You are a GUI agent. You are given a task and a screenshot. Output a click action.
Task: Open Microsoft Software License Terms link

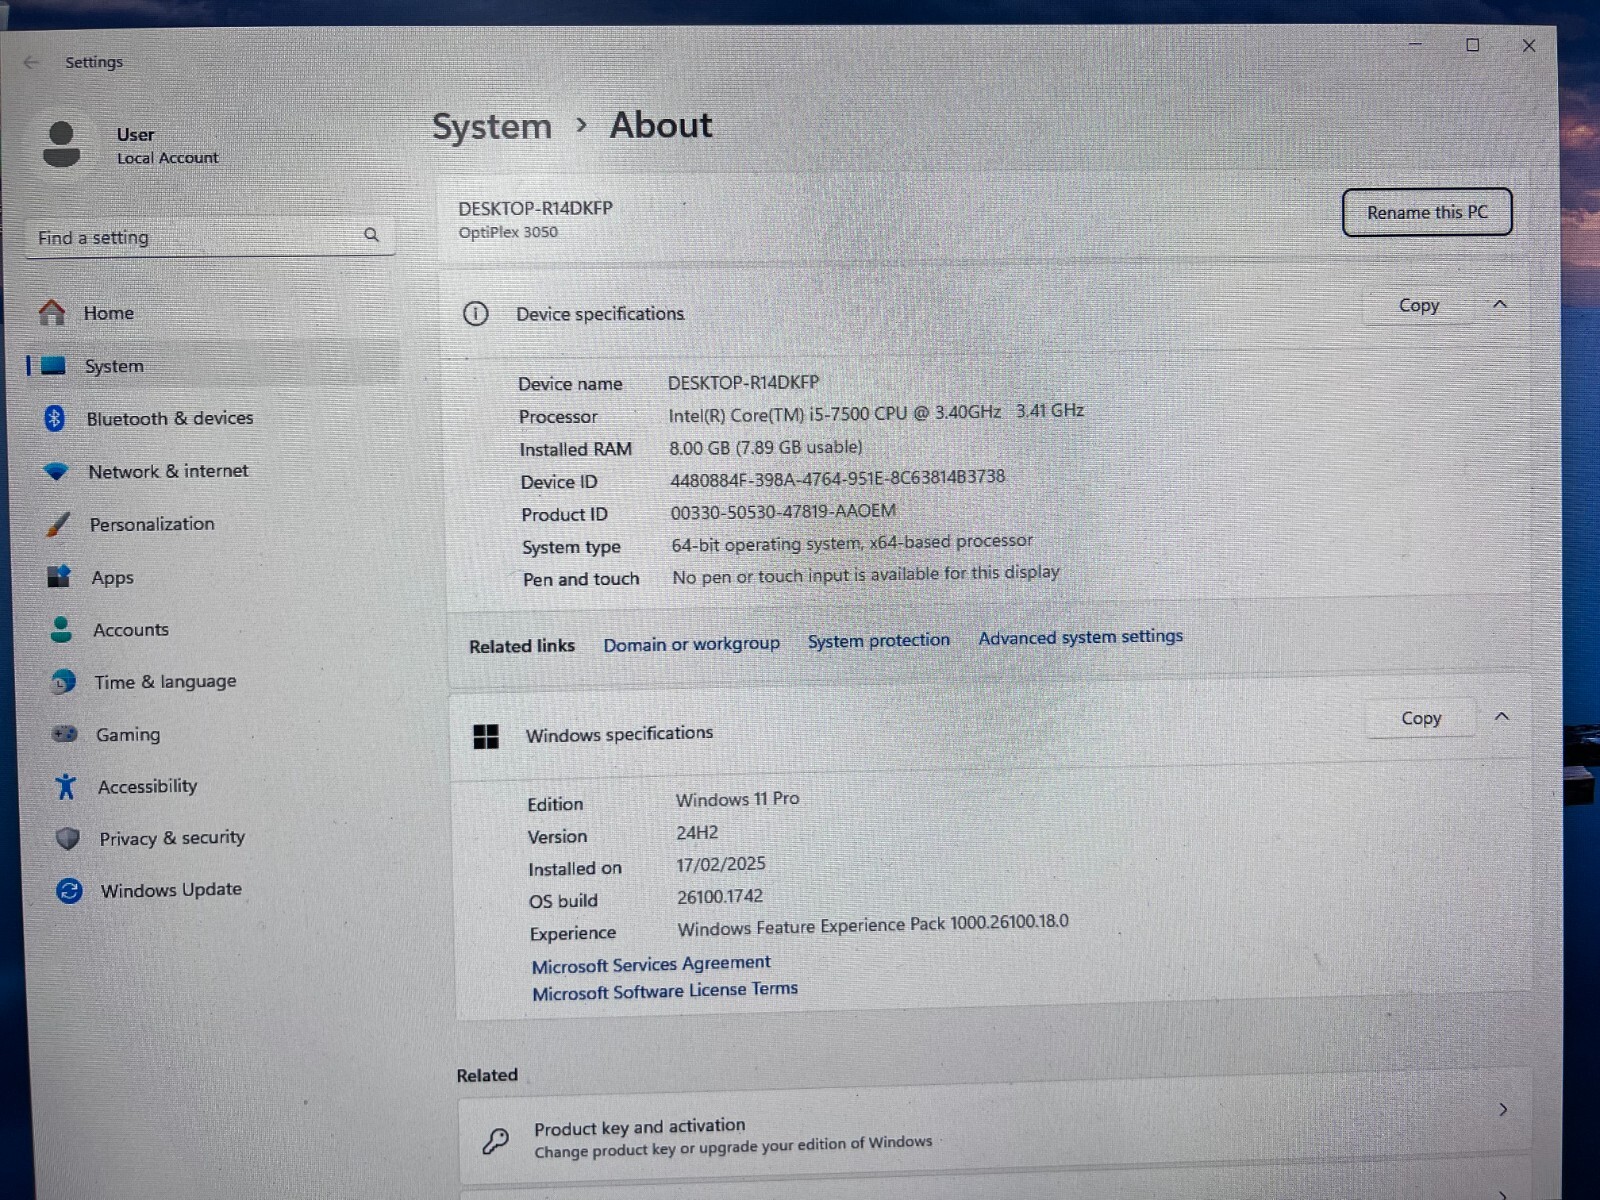point(665,991)
